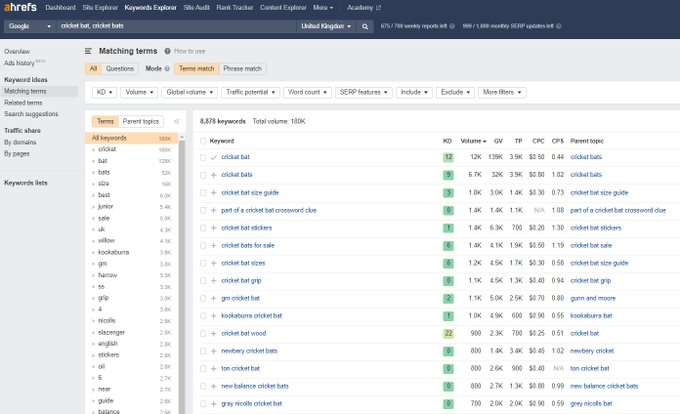Check the 'cricket bat size guide' row checkbox
This screenshot has height=414, width=680.
pyautogui.click(x=203, y=193)
